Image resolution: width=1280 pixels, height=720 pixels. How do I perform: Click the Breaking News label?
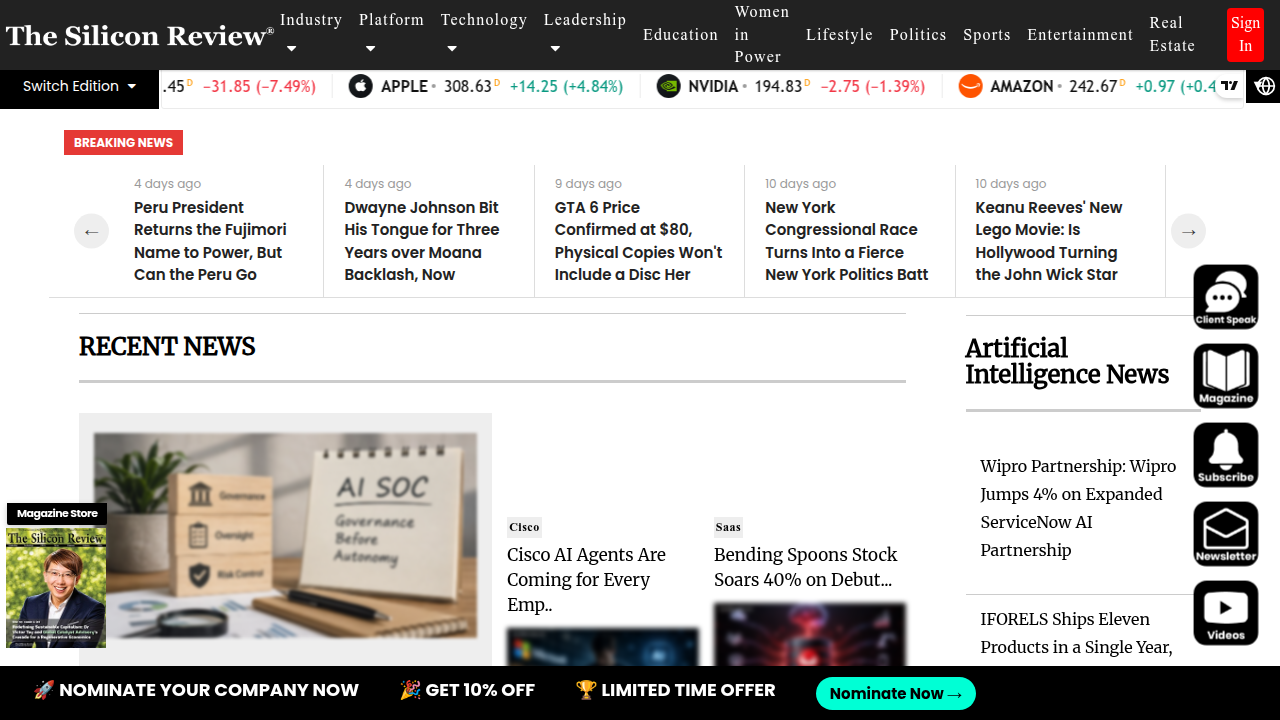click(123, 142)
